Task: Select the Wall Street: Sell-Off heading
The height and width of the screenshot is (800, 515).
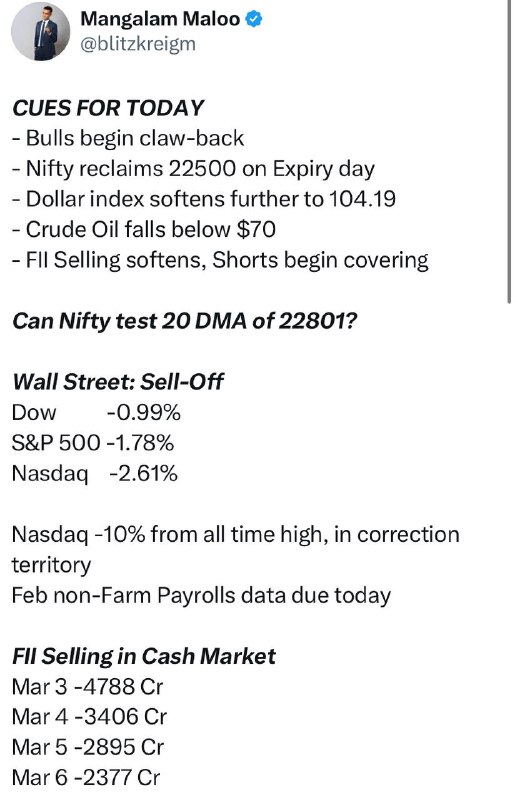Action: pos(117,382)
